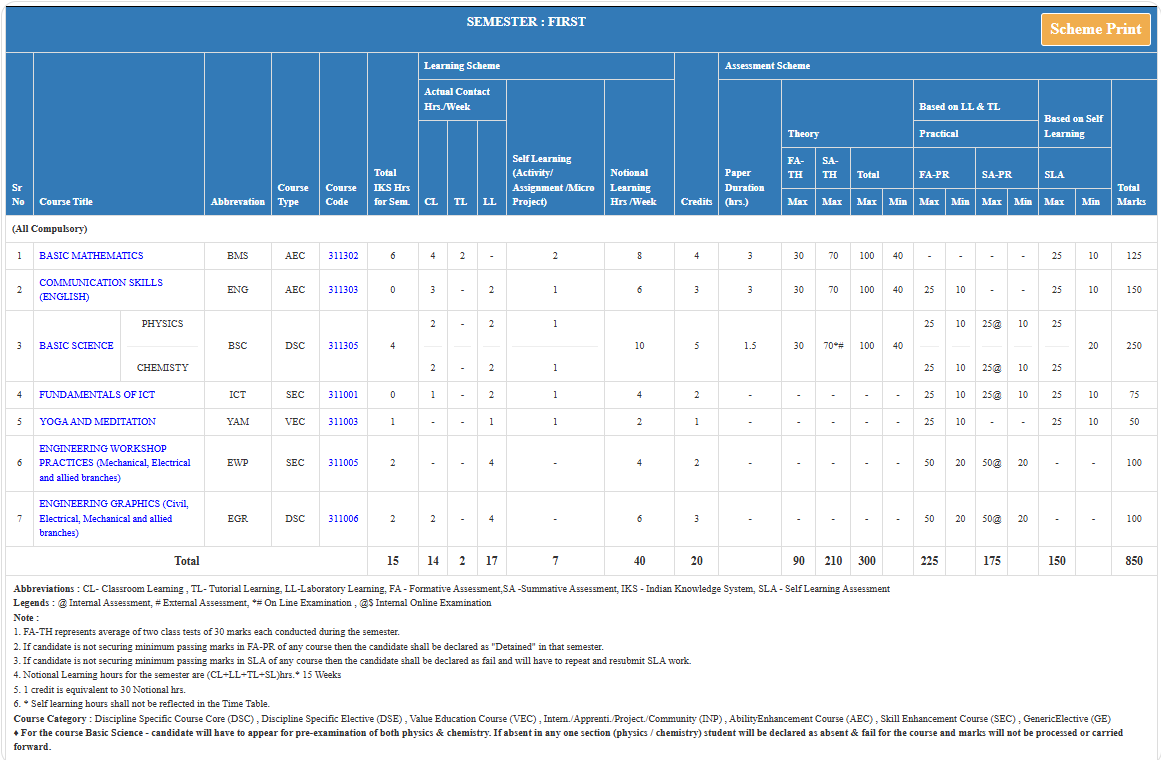Open the BASIC SCIENCE course link
The width and height of the screenshot is (1161, 760).
pos(76,346)
